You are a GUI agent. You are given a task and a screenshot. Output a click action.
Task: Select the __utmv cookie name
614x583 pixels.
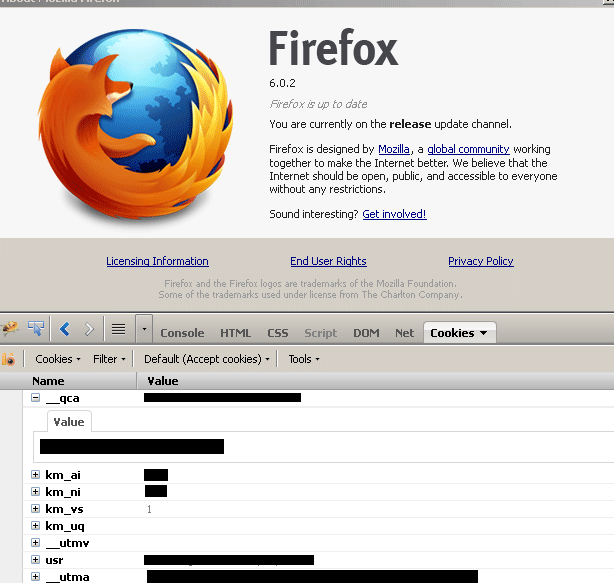(x=67, y=543)
